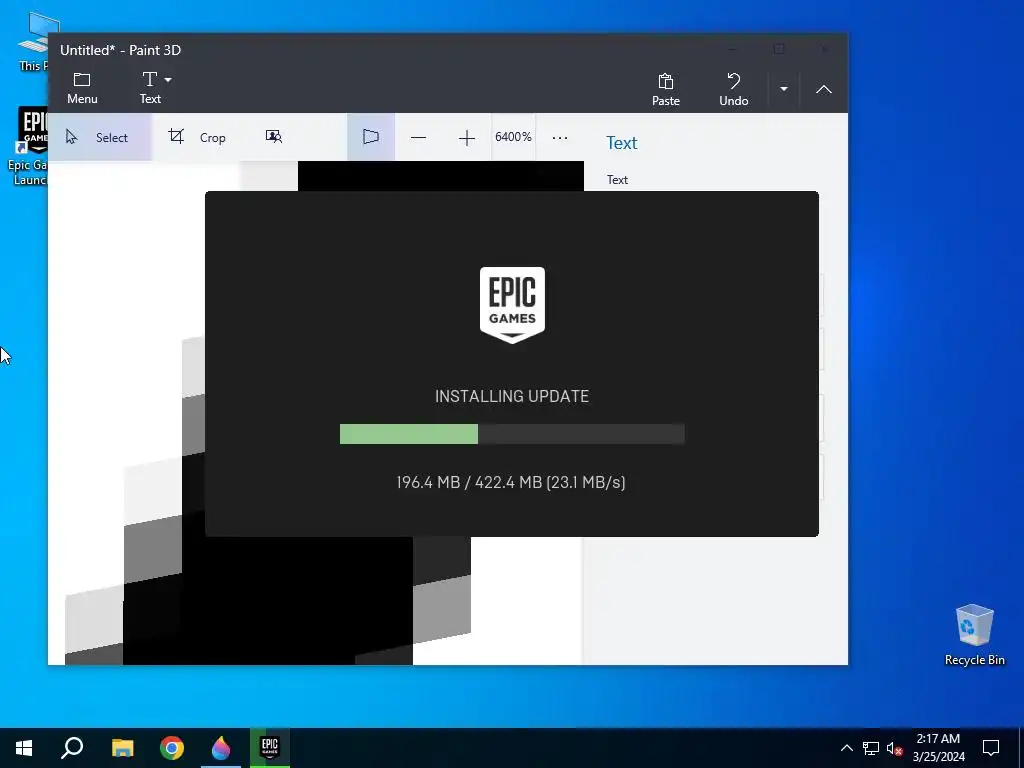Image resolution: width=1024 pixels, height=768 pixels.
Task: Open the clock showing 2:17 AM
Action: click(x=938, y=748)
